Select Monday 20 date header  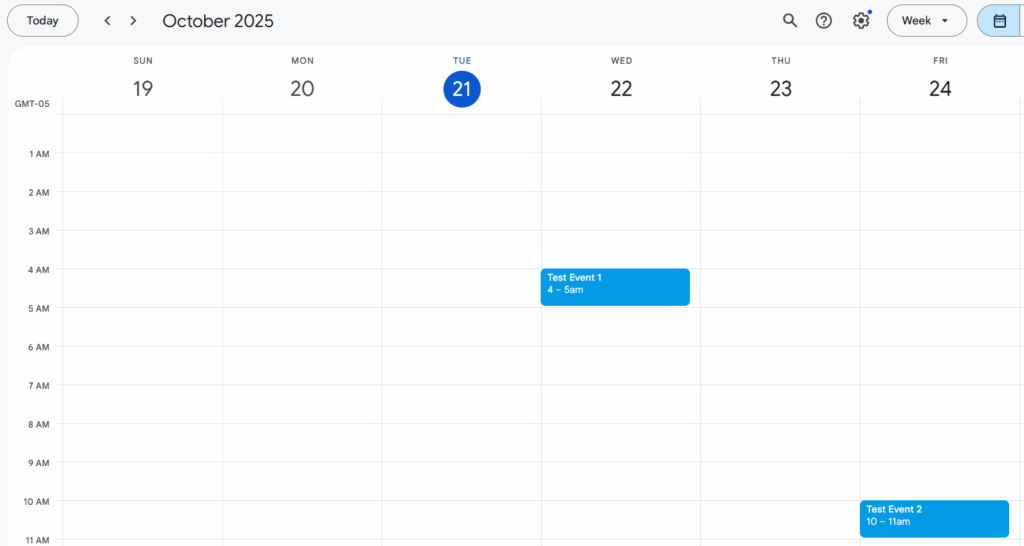coord(302,89)
